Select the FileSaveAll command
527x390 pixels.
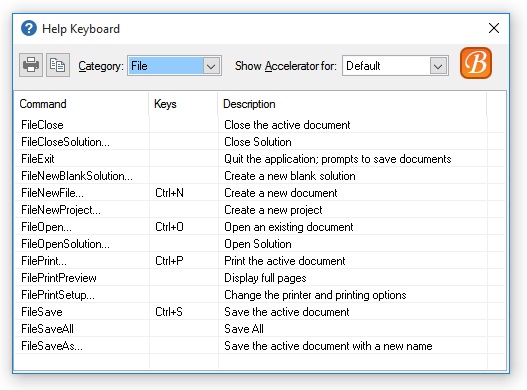point(47,329)
